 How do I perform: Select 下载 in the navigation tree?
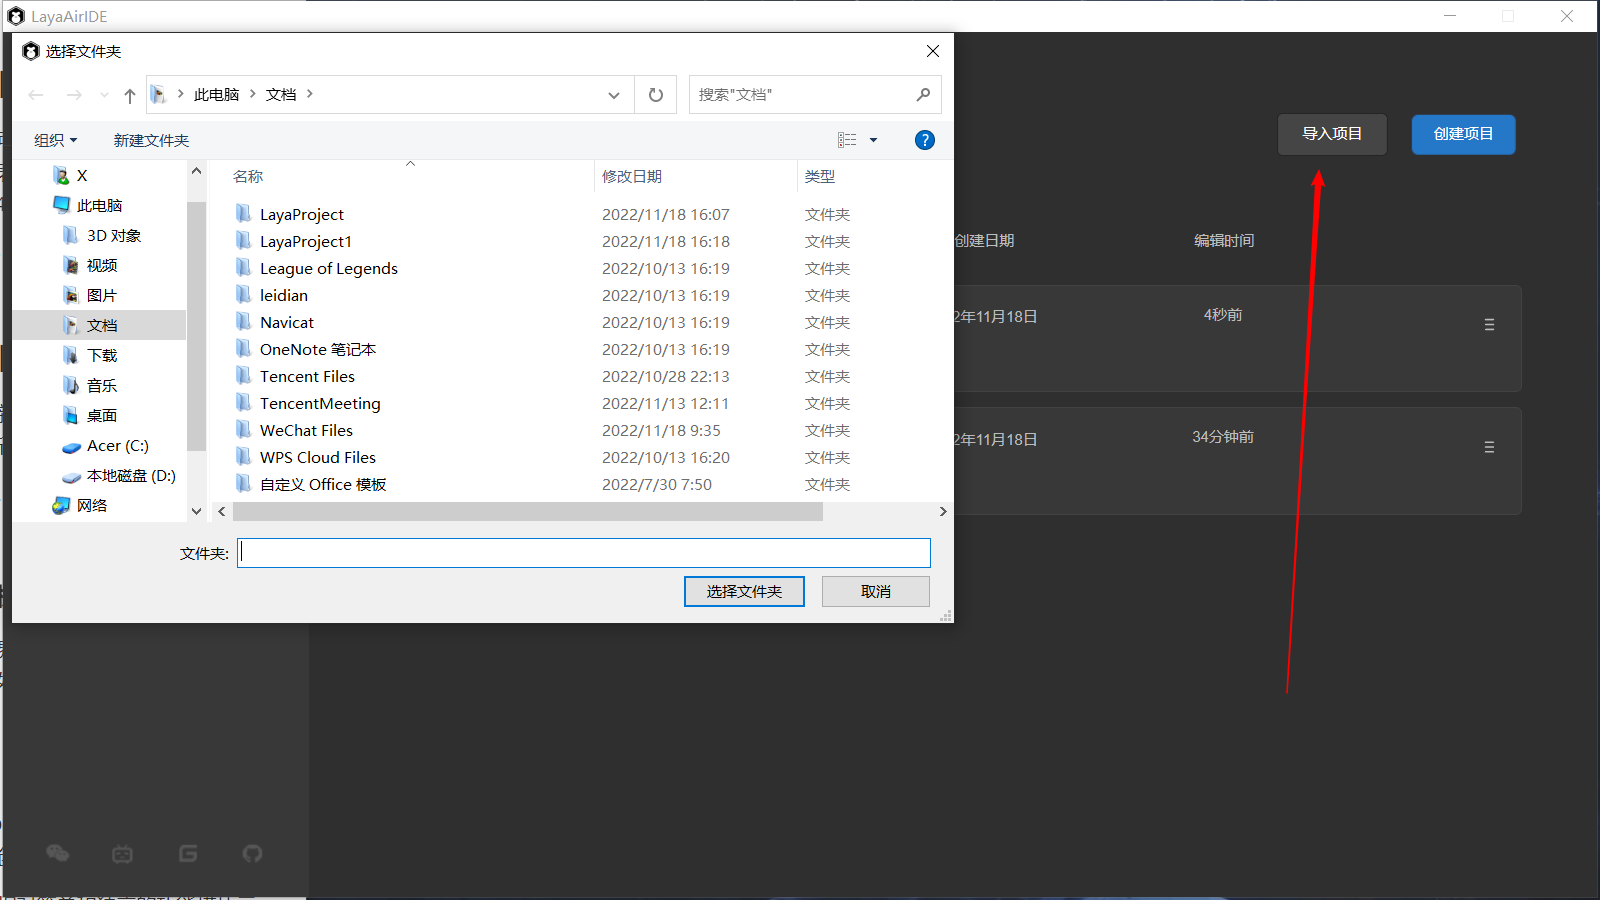coord(102,355)
